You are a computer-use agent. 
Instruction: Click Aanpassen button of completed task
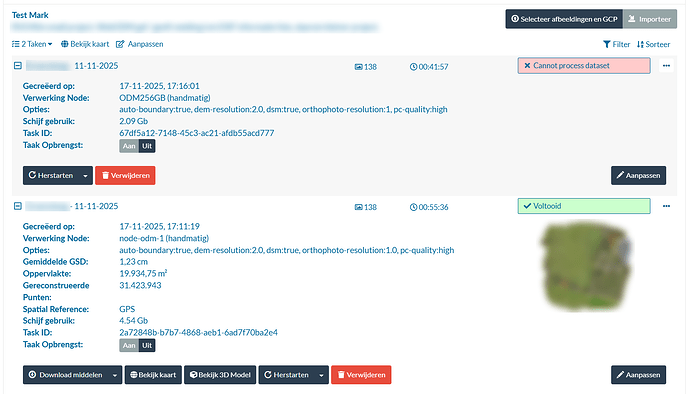coord(639,375)
